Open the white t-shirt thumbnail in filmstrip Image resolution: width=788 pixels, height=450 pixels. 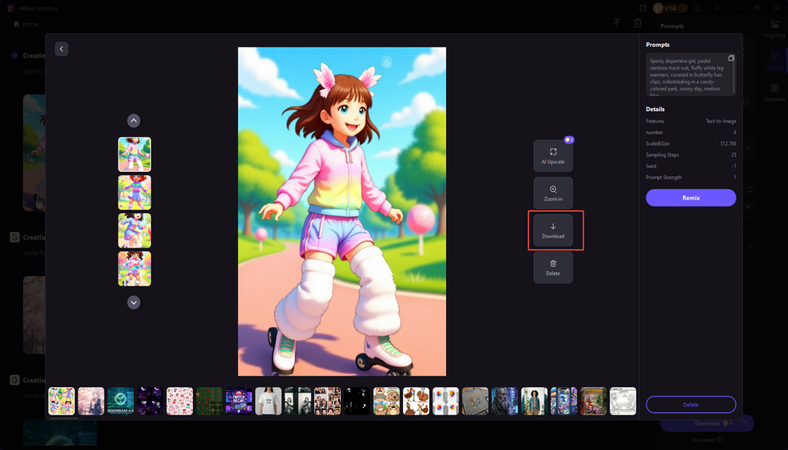pos(268,401)
